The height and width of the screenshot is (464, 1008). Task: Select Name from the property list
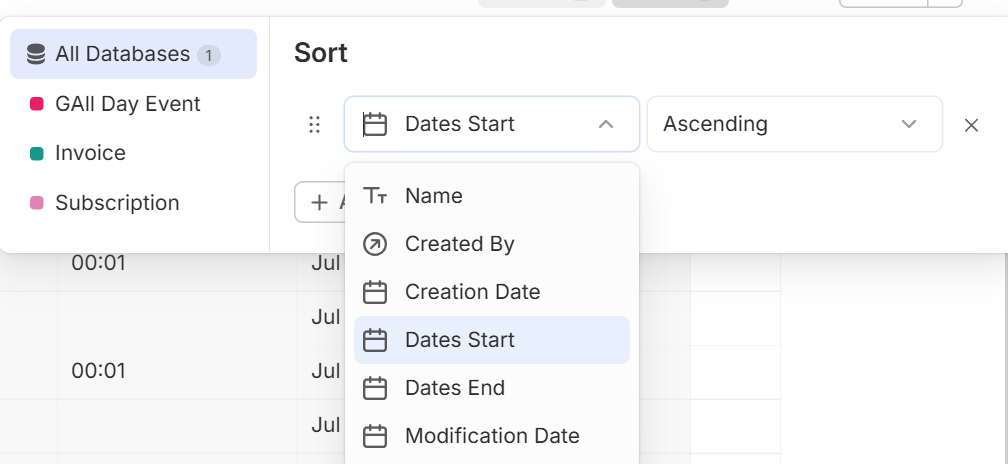[x=434, y=196]
